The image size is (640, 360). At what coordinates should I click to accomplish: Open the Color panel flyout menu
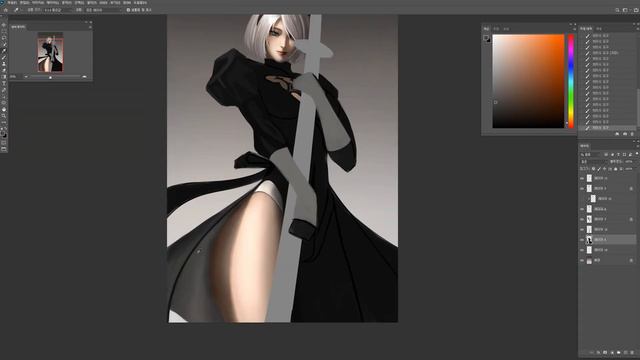pyautogui.click(x=574, y=29)
